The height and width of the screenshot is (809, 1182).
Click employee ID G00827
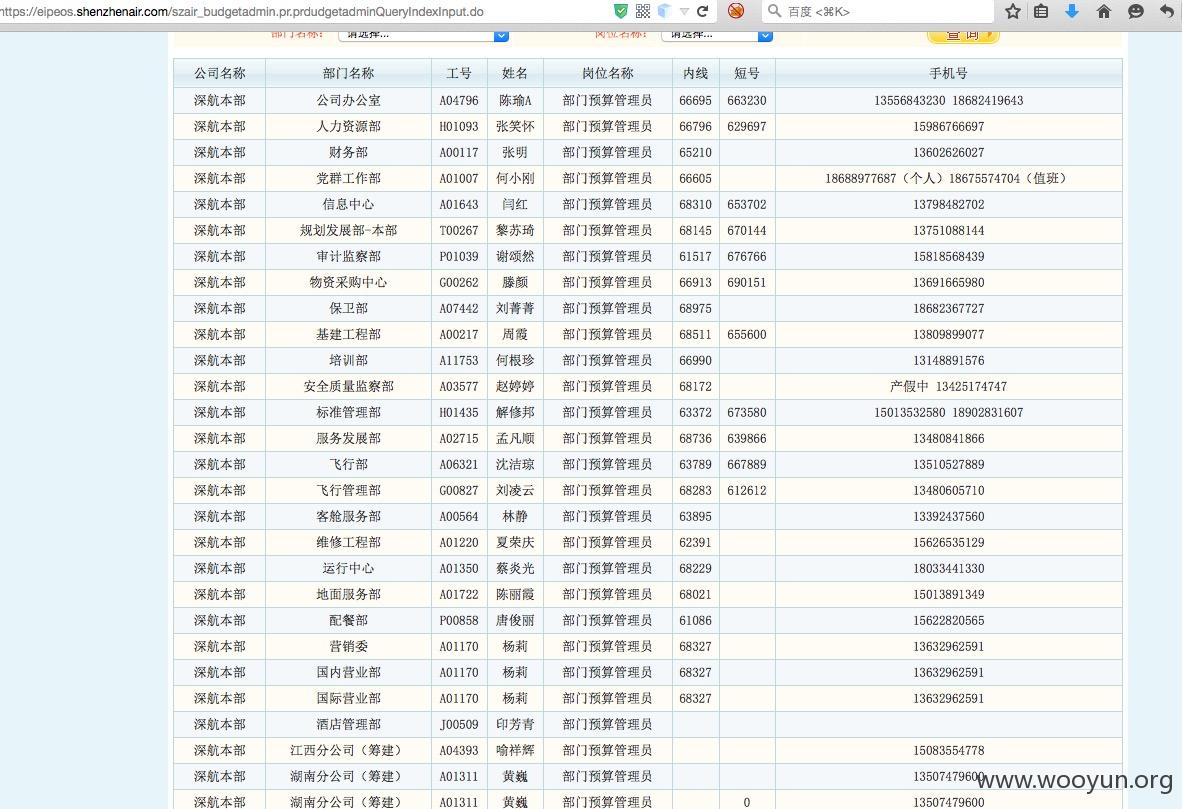(x=459, y=491)
